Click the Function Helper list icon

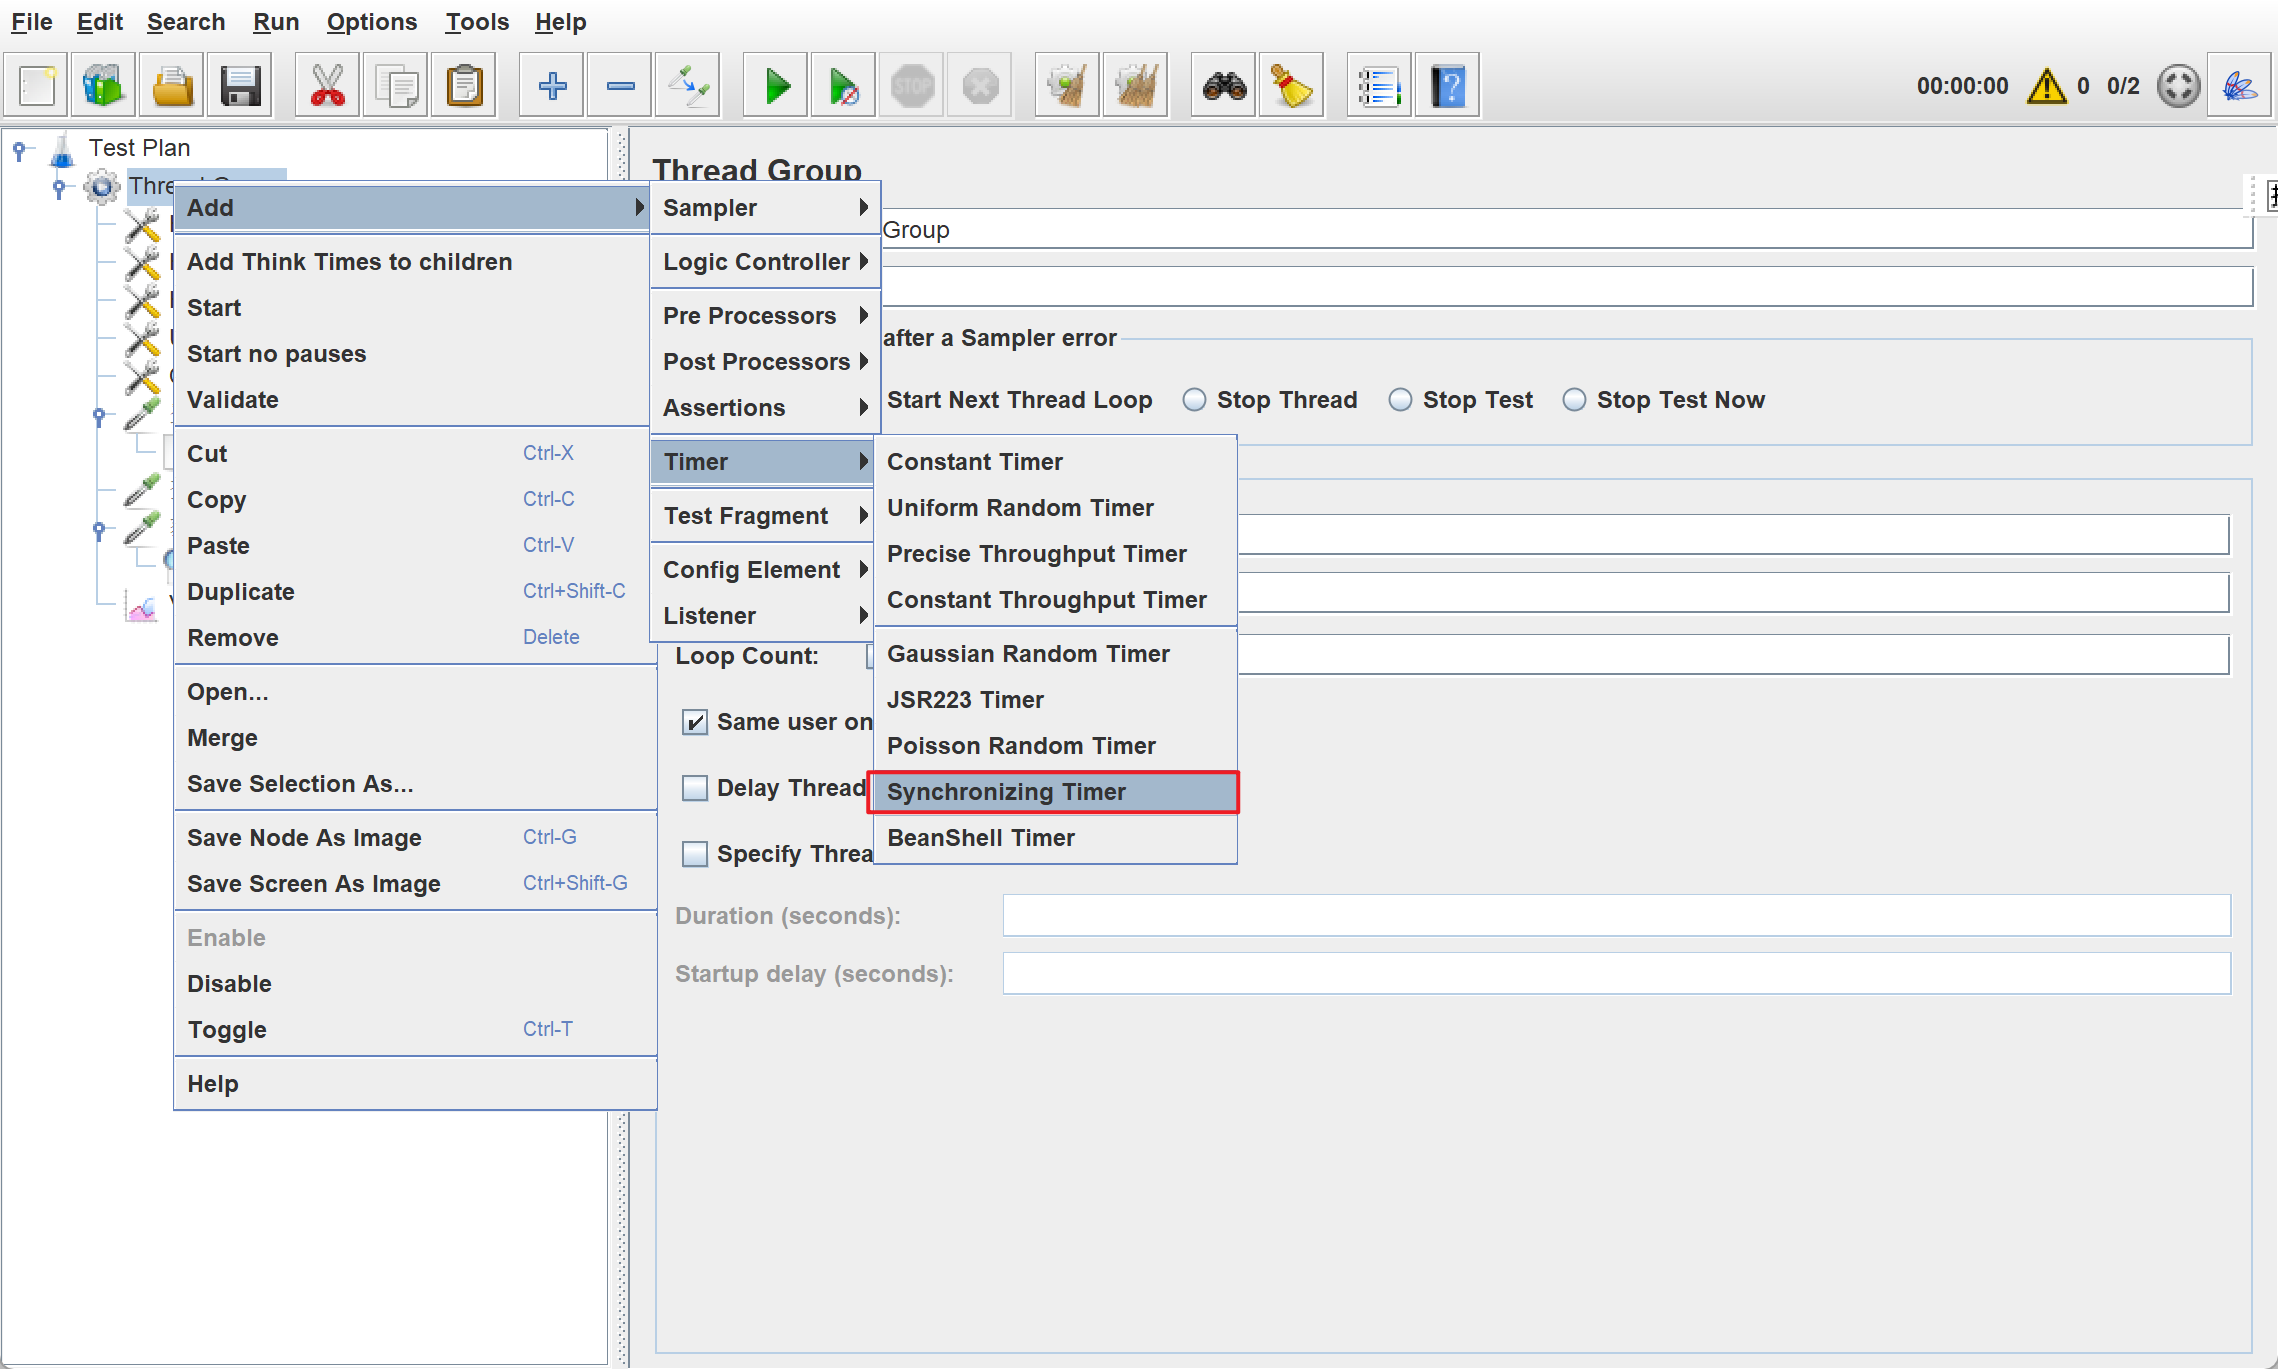pos(1378,86)
